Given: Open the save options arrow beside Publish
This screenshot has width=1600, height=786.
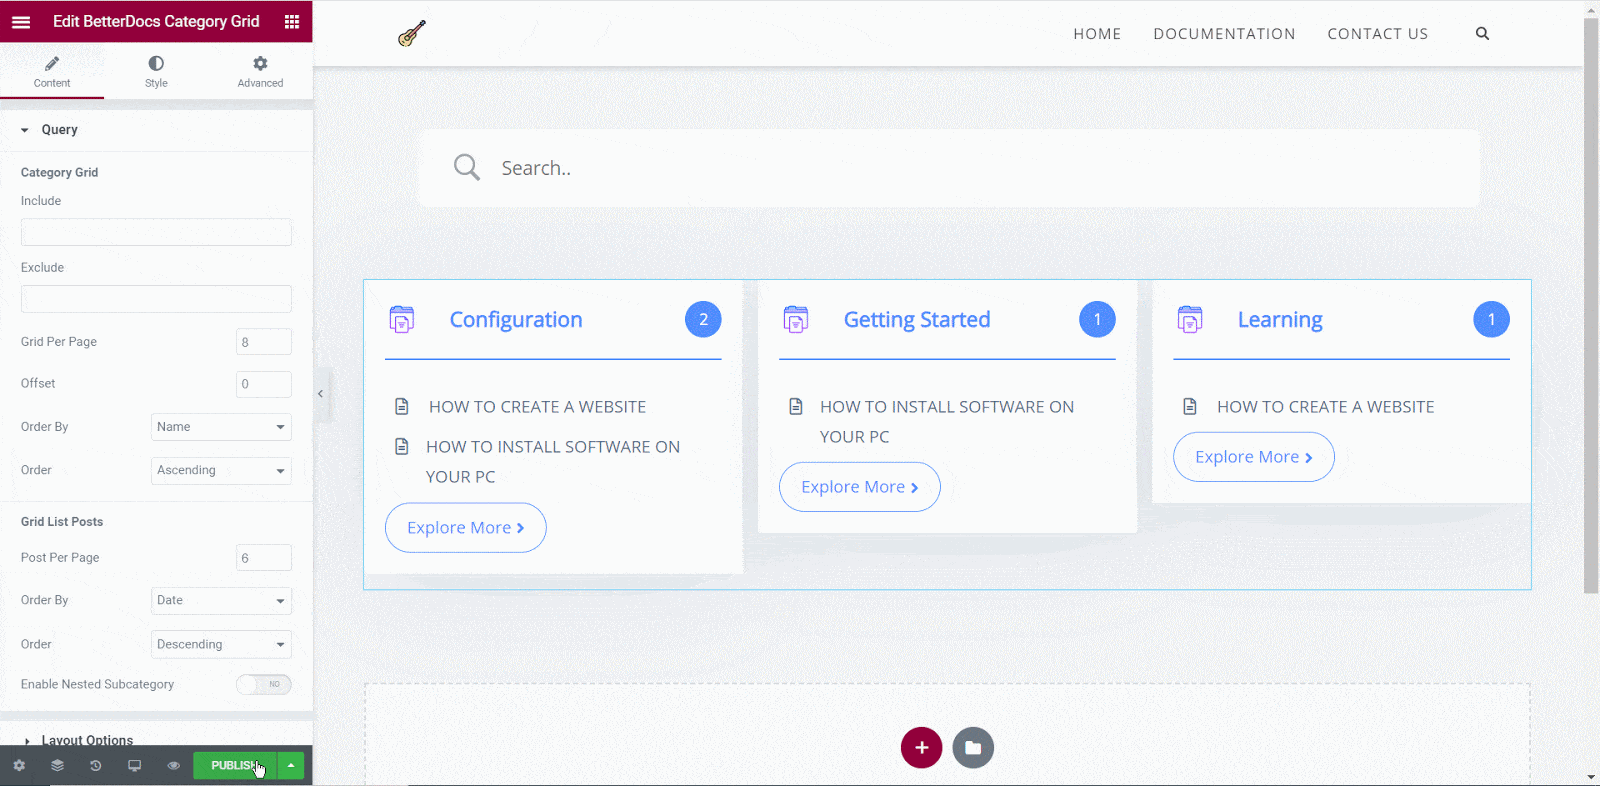Looking at the screenshot, I should point(291,766).
